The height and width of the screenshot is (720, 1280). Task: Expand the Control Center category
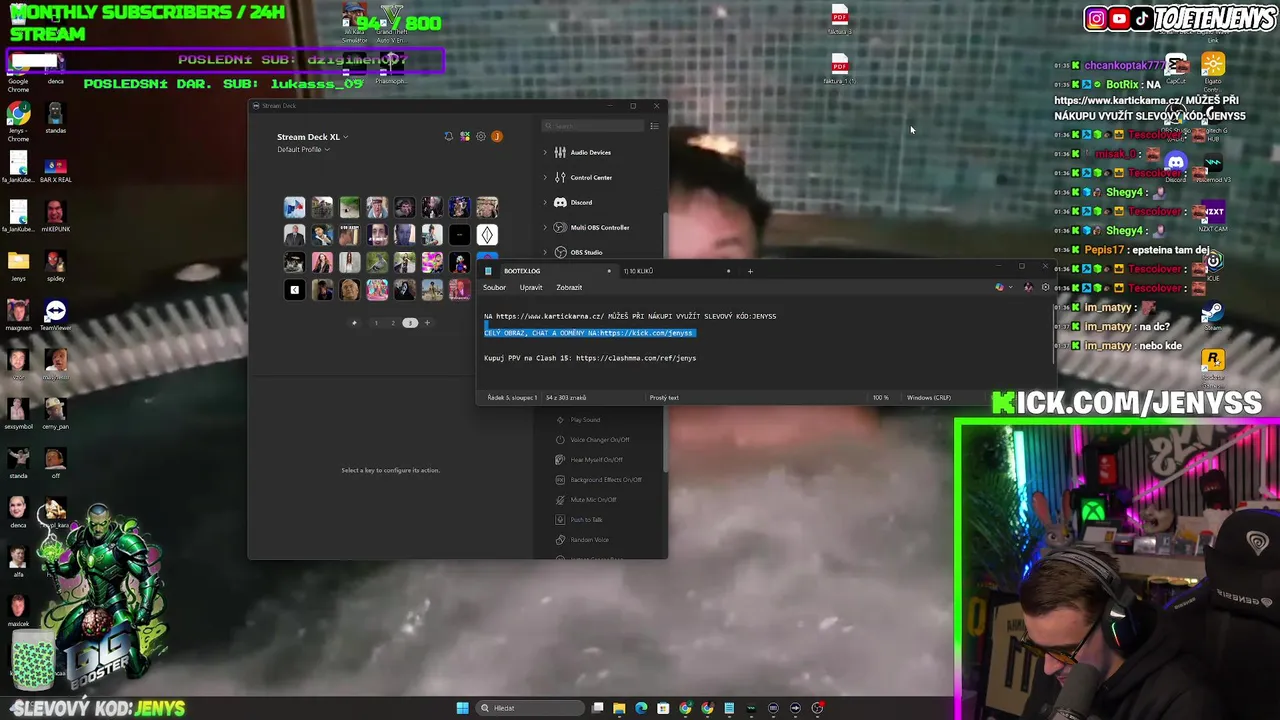click(545, 177)
